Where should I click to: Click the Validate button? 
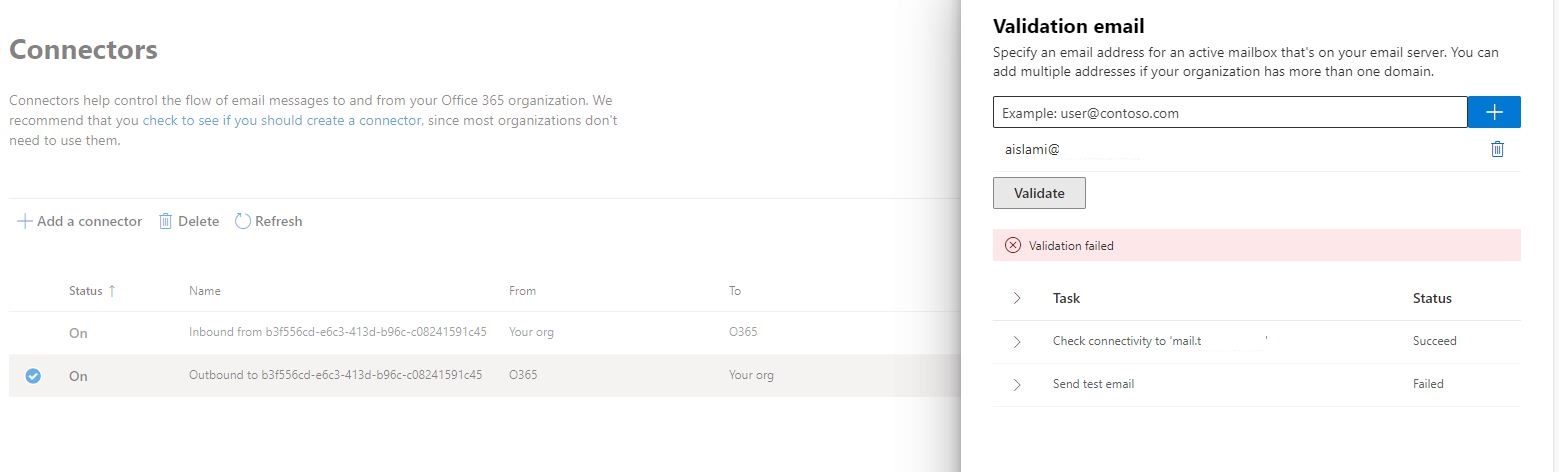(1039, 193)
